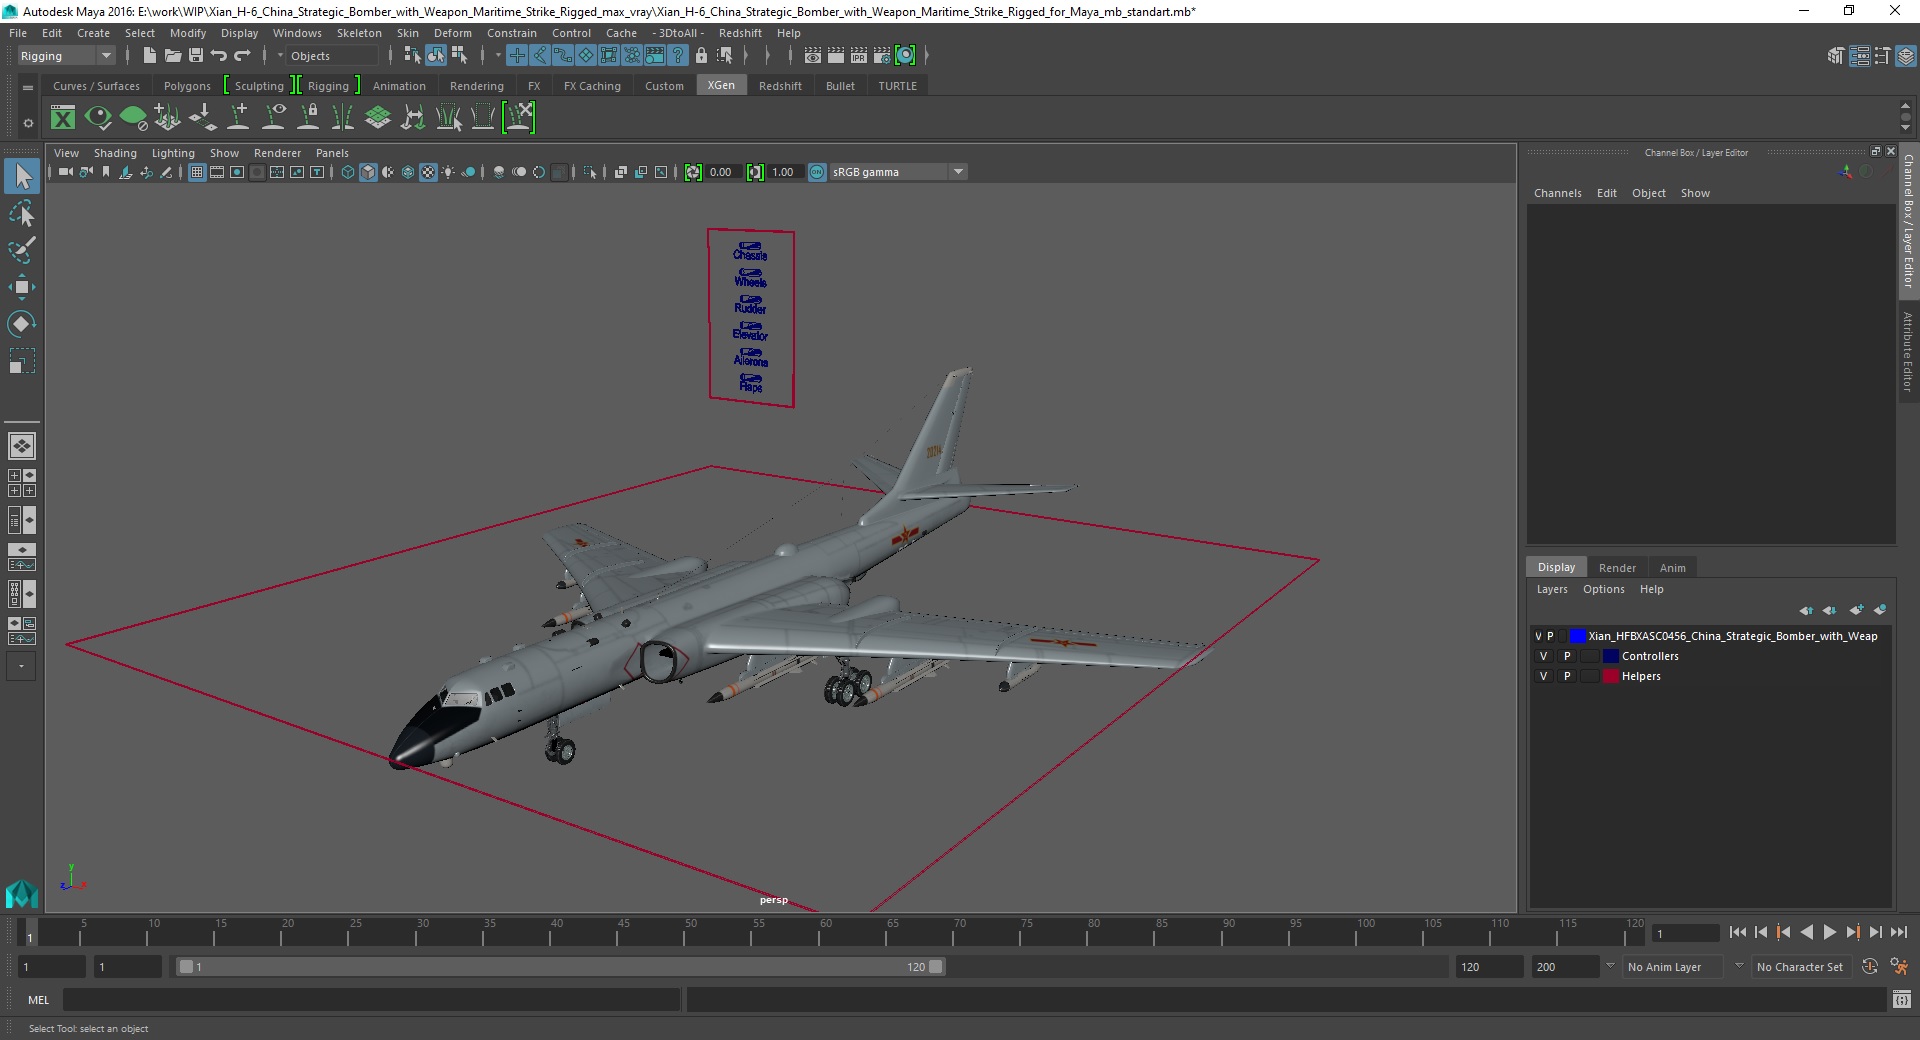Click the range slider bar
The width and height of the screenshot is (1920, 1040).
pos(560,967)
